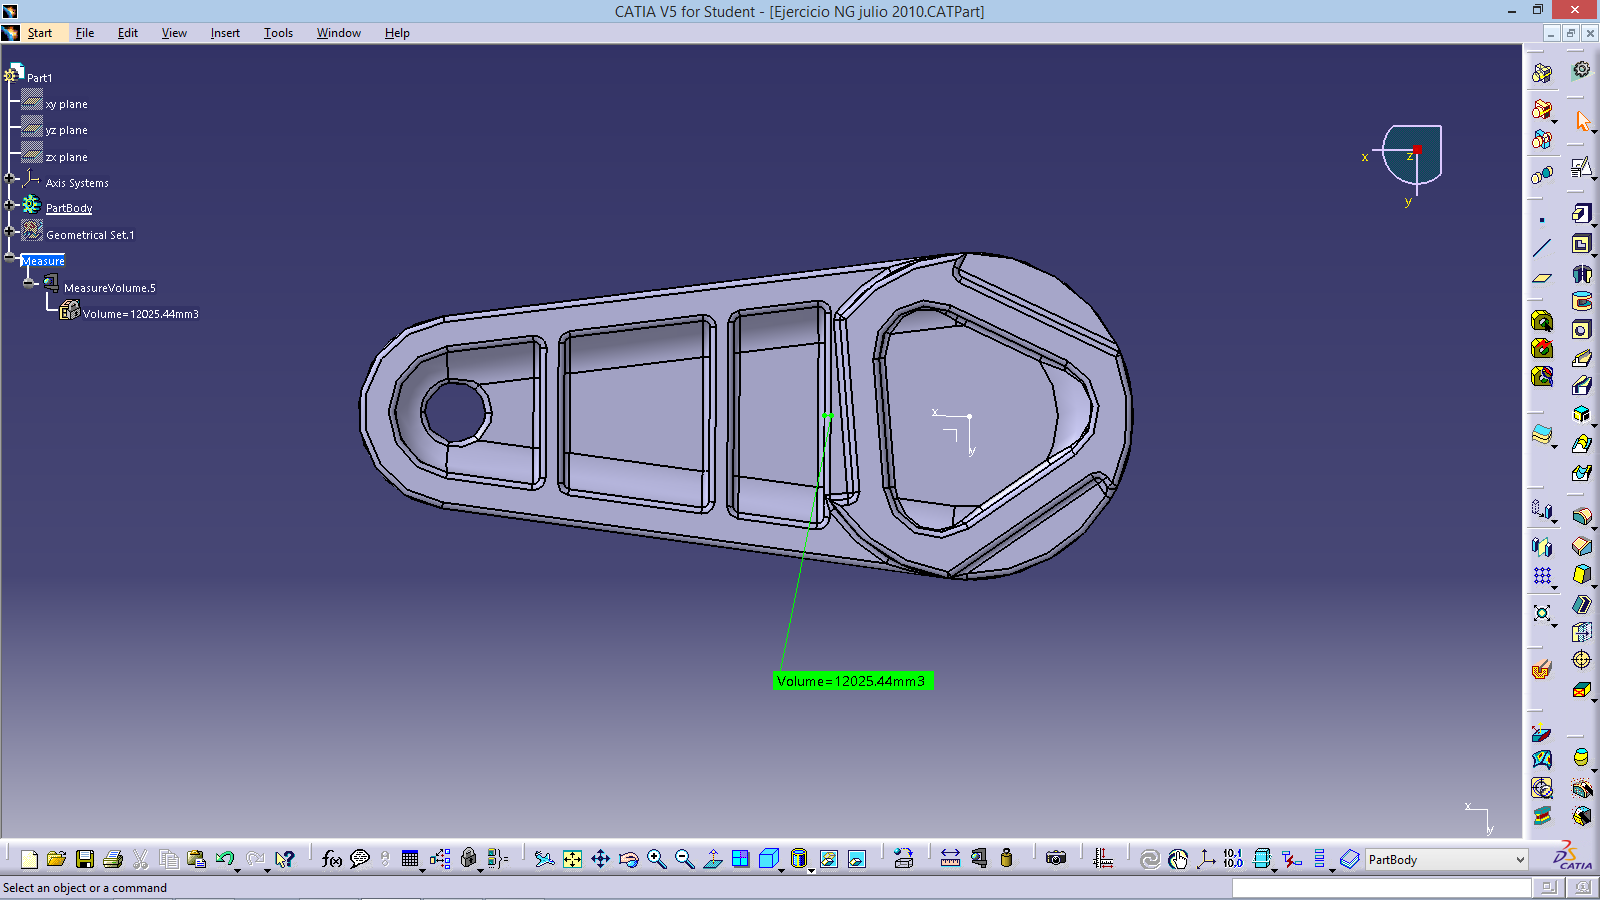
Task: Create a Line with the line tool
Action: tap(1542, 248)
